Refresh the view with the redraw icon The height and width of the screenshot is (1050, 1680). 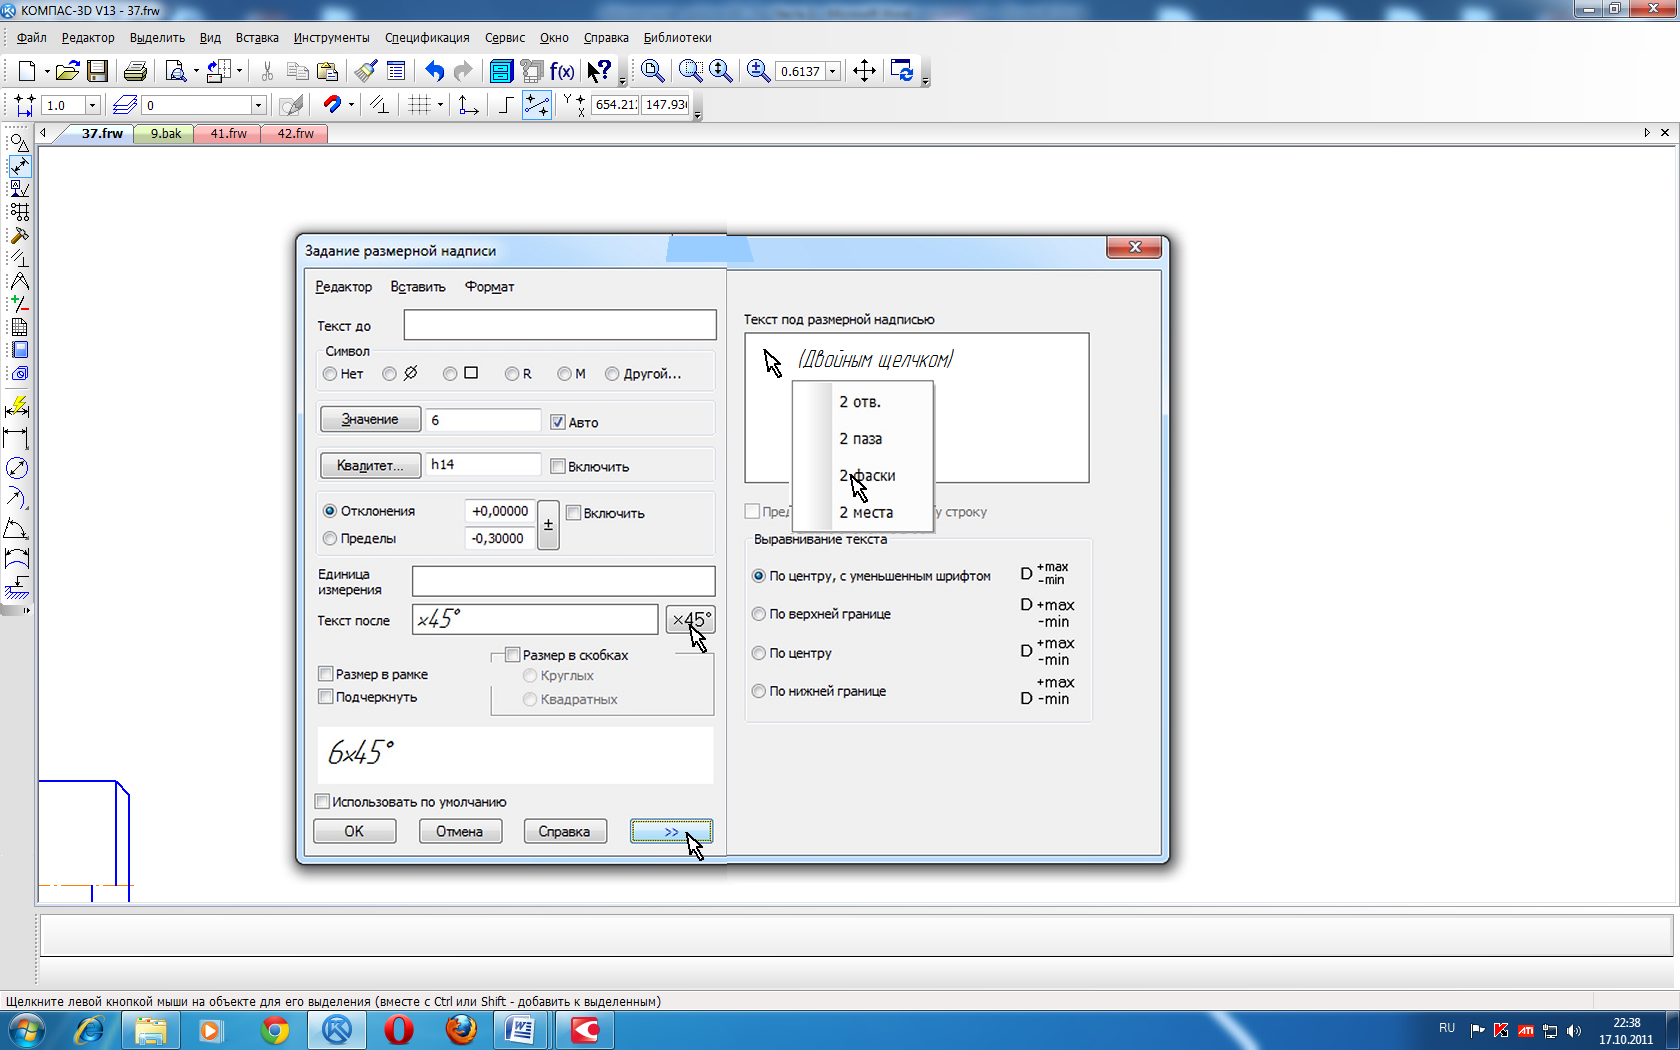(x=902, y=71)
